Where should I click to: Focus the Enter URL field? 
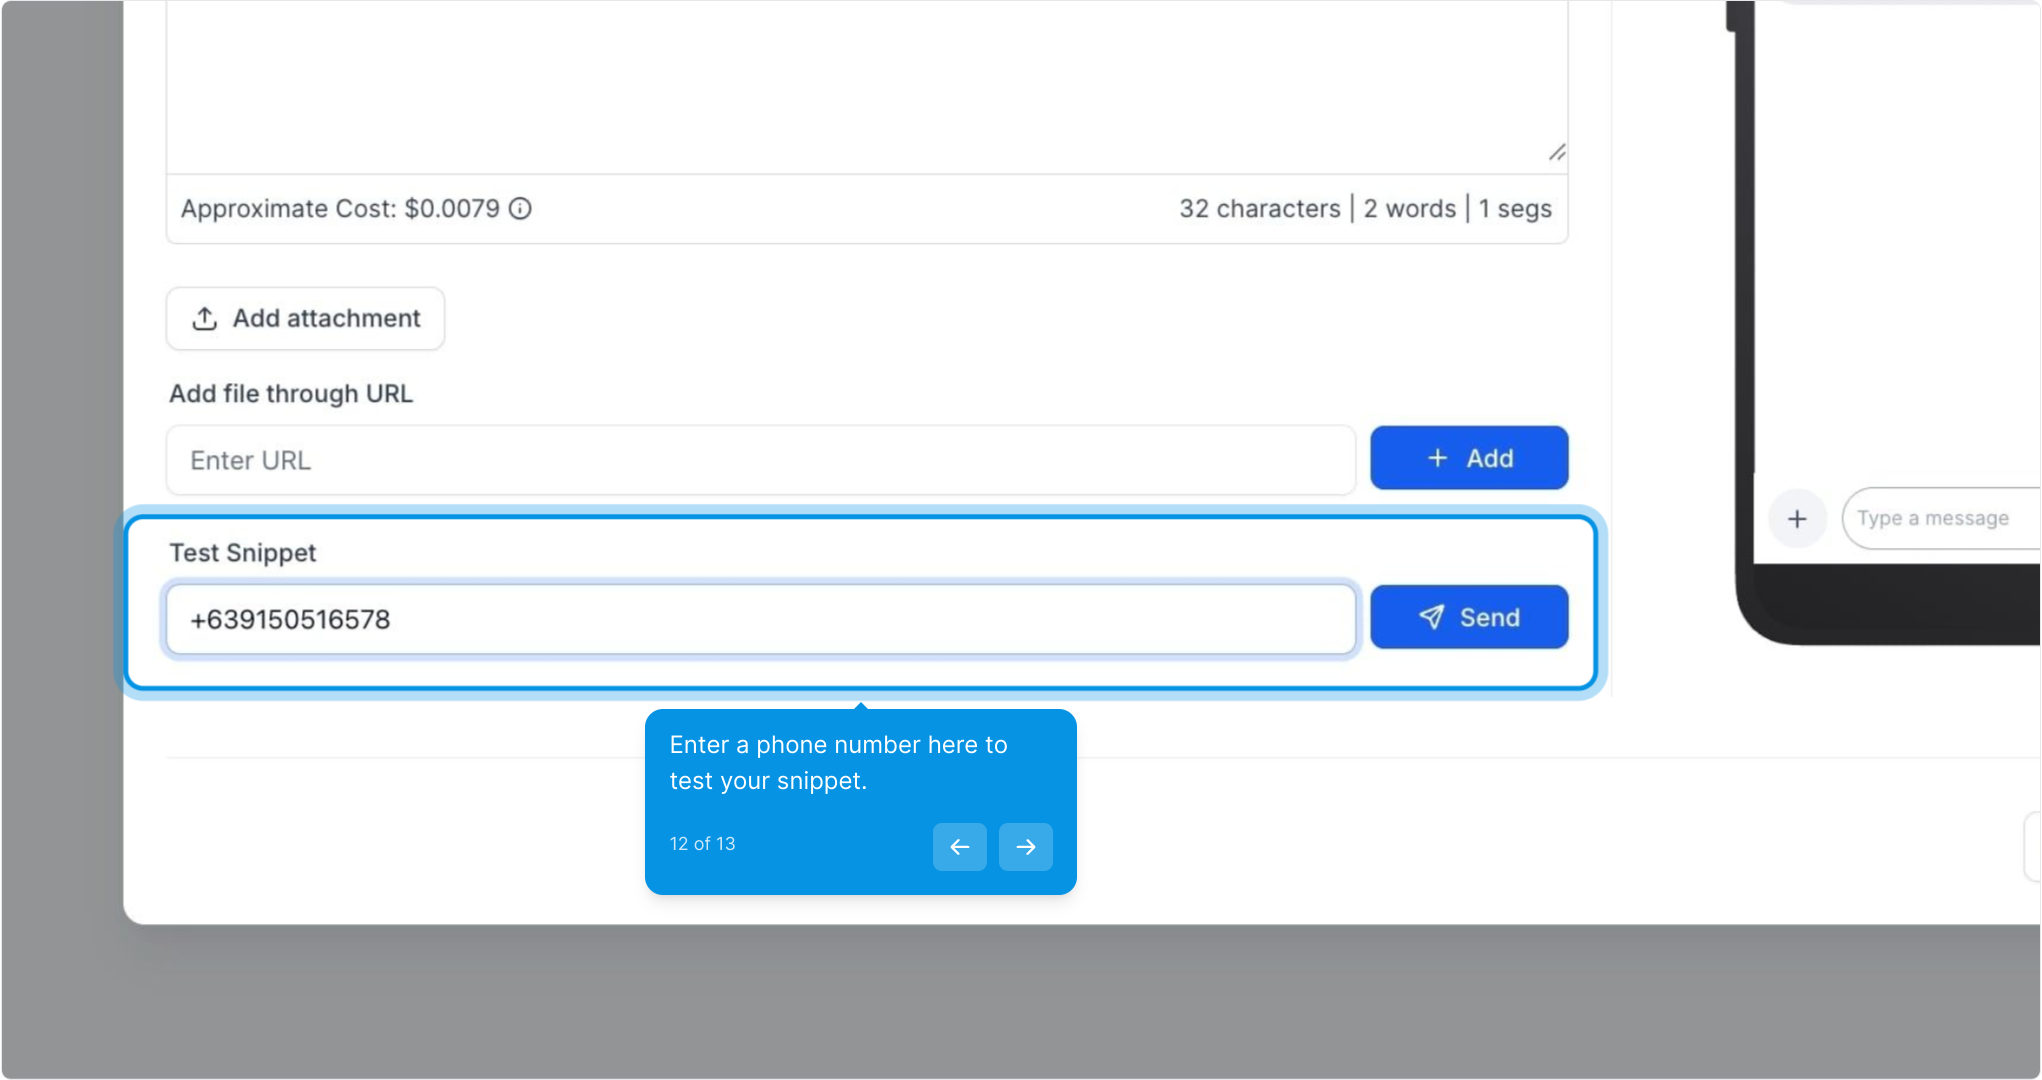tap(760, 460)
